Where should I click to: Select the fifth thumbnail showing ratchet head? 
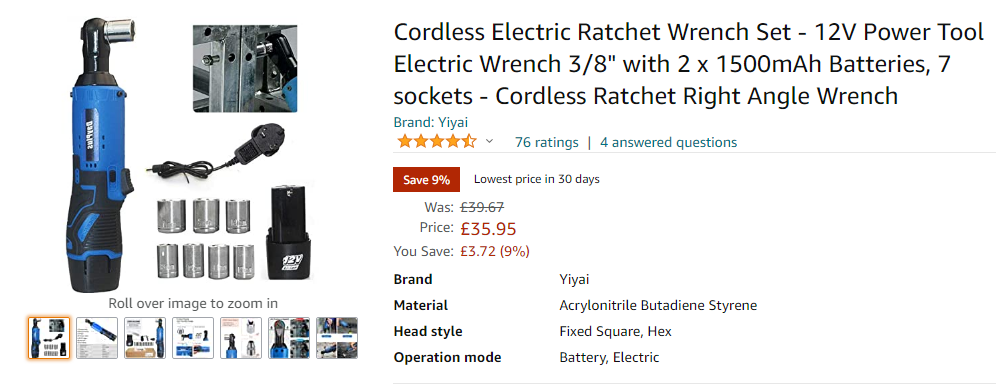click(x=241, y=338)
